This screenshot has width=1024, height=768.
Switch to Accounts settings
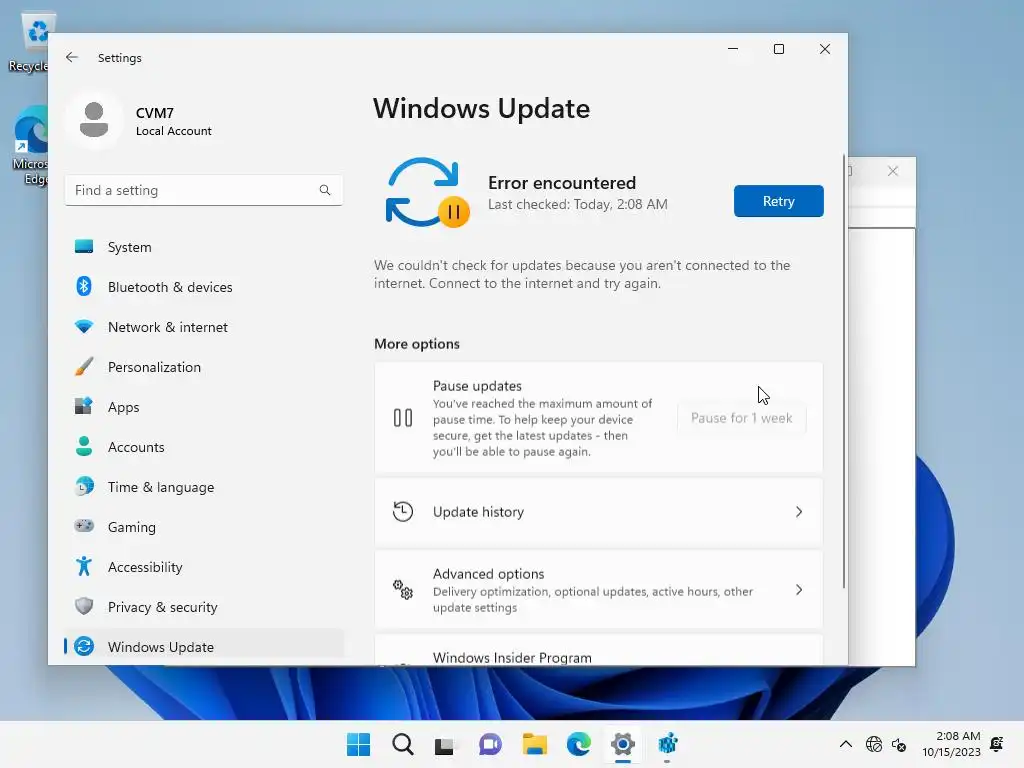click(x=204, y=447)
